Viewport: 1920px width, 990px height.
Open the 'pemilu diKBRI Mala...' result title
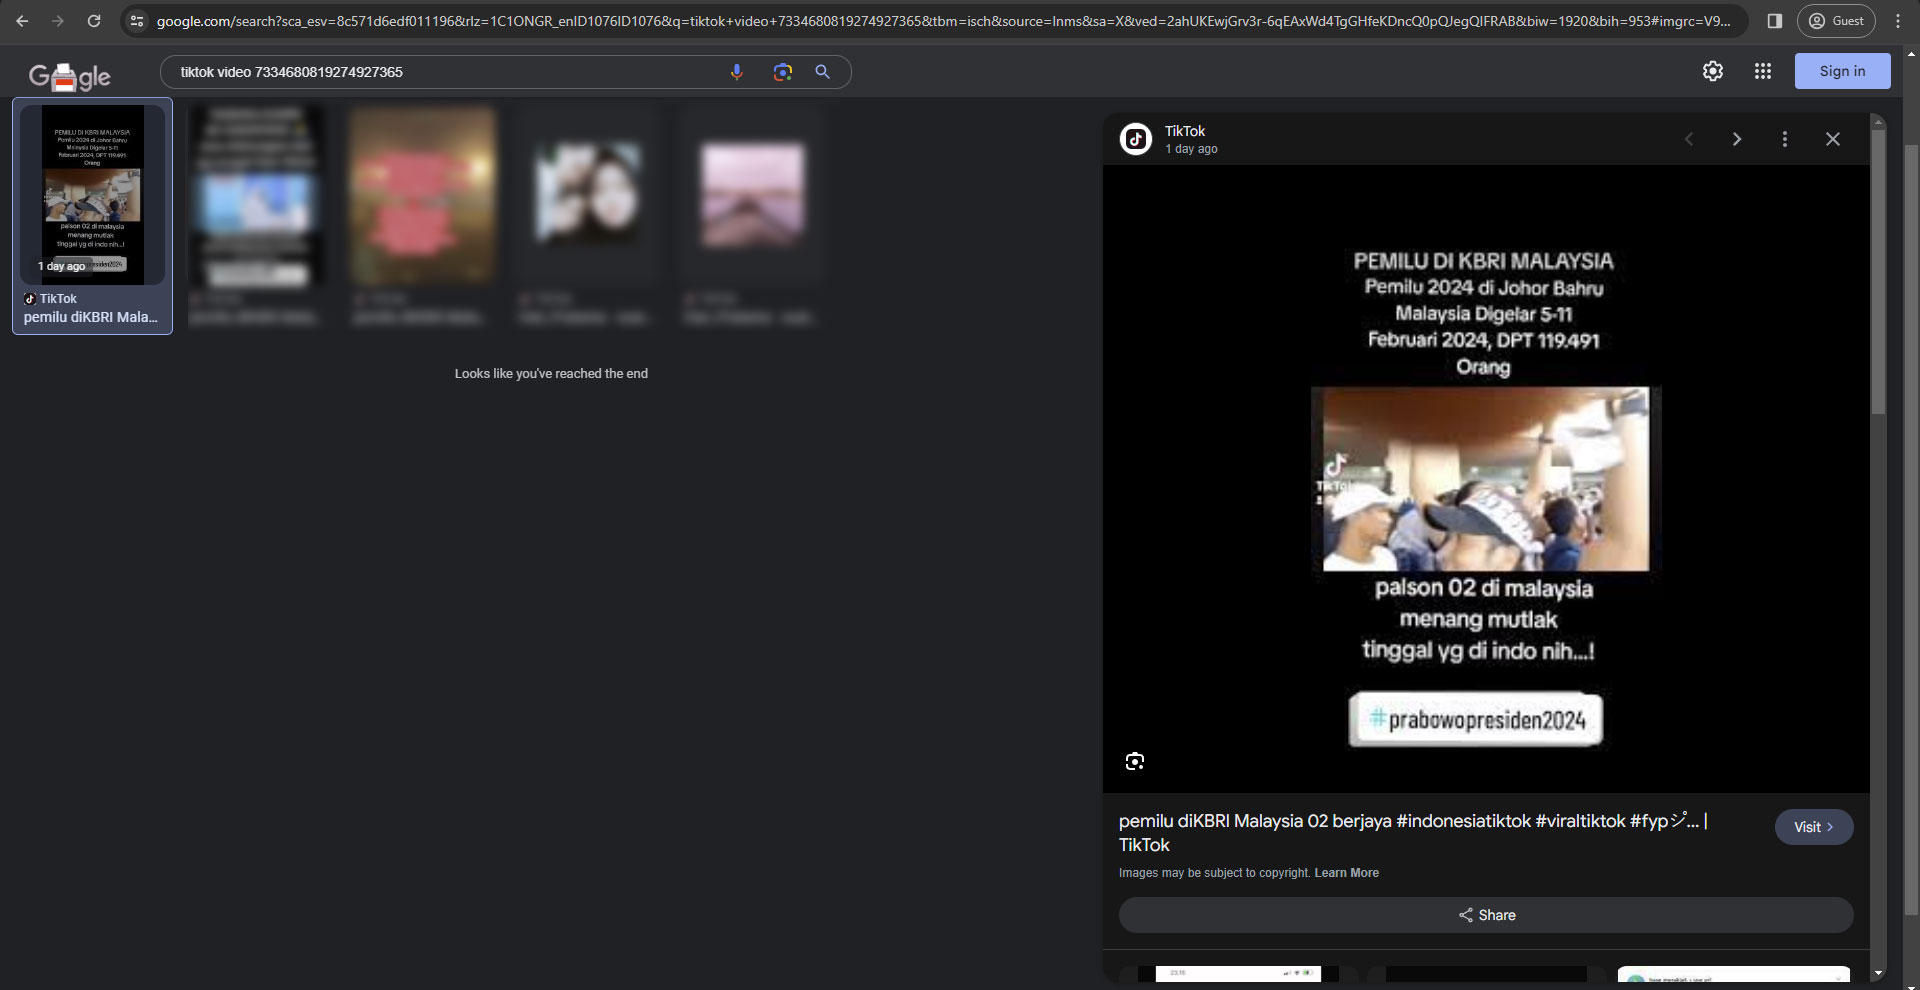point(91,317)
